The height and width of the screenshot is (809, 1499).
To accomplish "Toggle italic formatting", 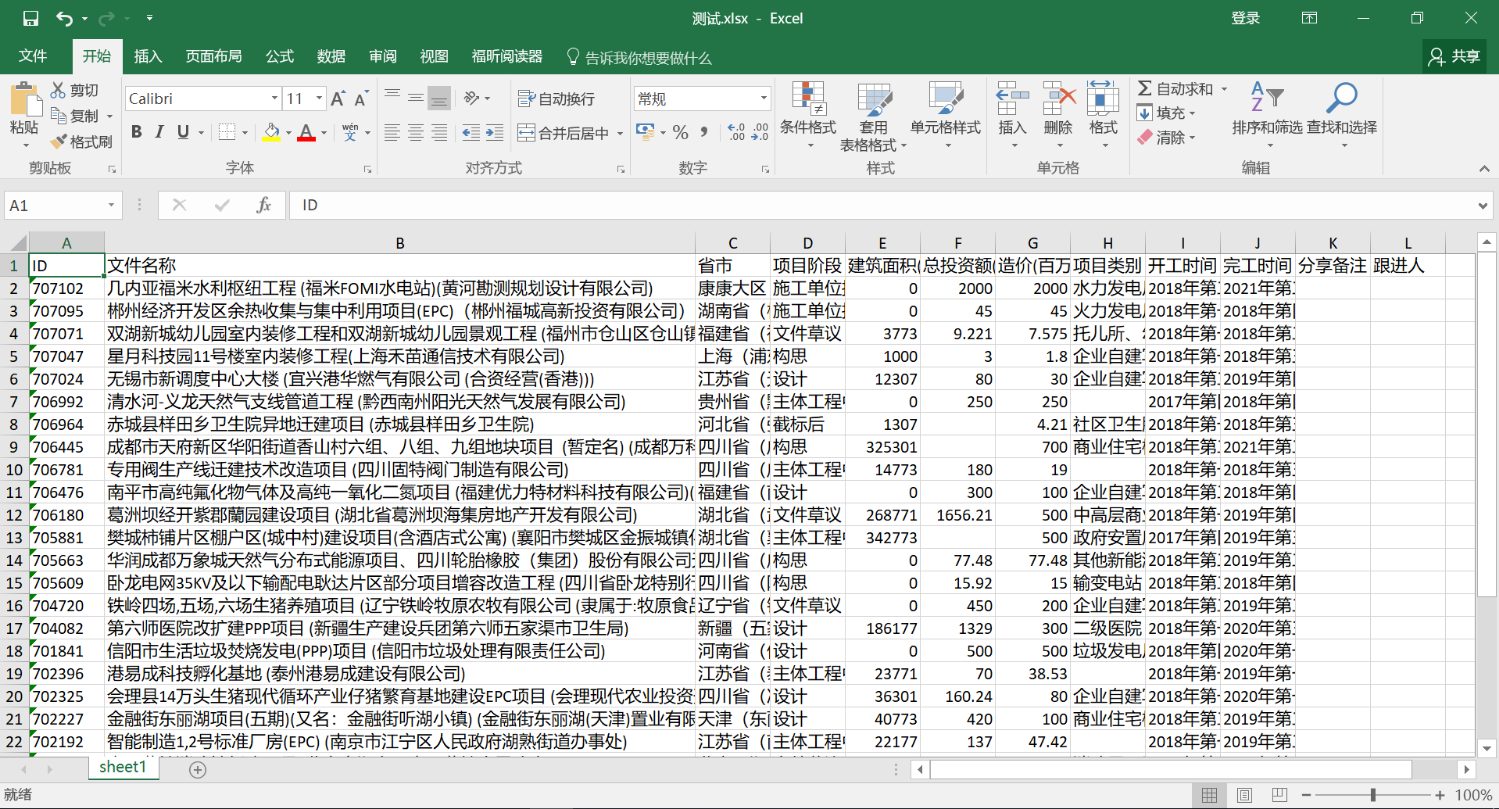I will click(160, 132).
